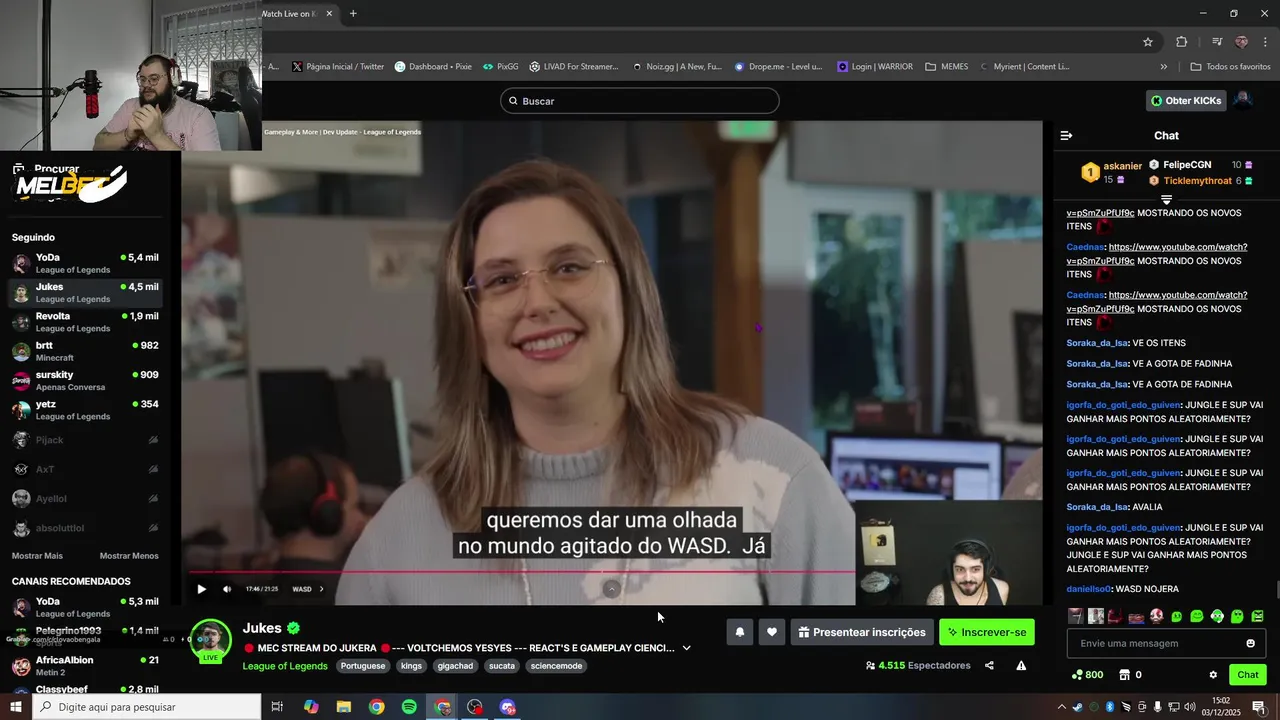1280x720 pixels.
Task: Click the green Inscrever-se button
Action: [987, 632]
